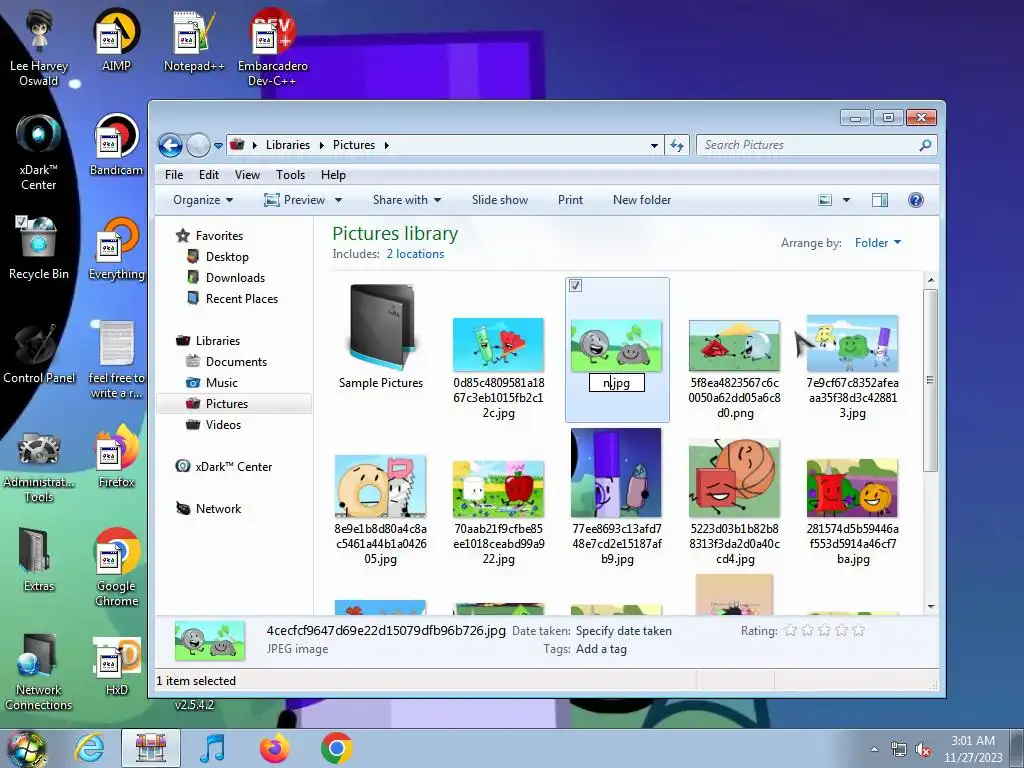Select Videos library in sidebar
Image resolution: width=1024 pixels, height=768 pixels.
pos(223,424)
